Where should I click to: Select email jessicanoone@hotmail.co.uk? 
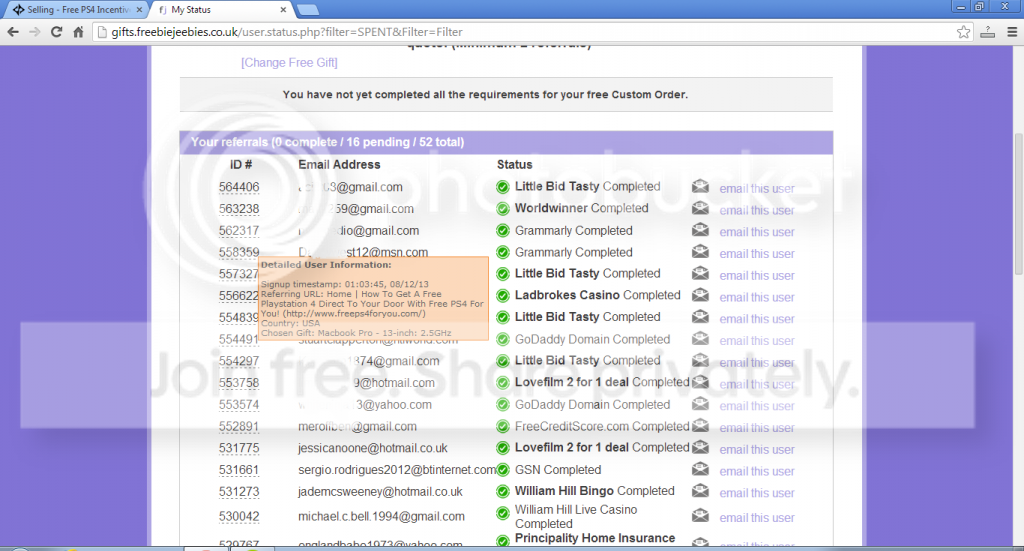tap(373, 448)
